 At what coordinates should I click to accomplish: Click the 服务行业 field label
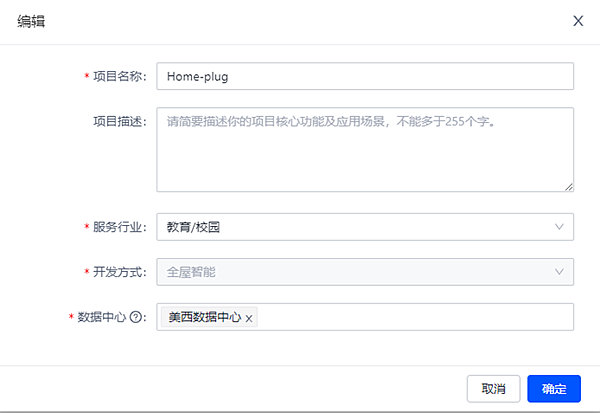[119, 227]
